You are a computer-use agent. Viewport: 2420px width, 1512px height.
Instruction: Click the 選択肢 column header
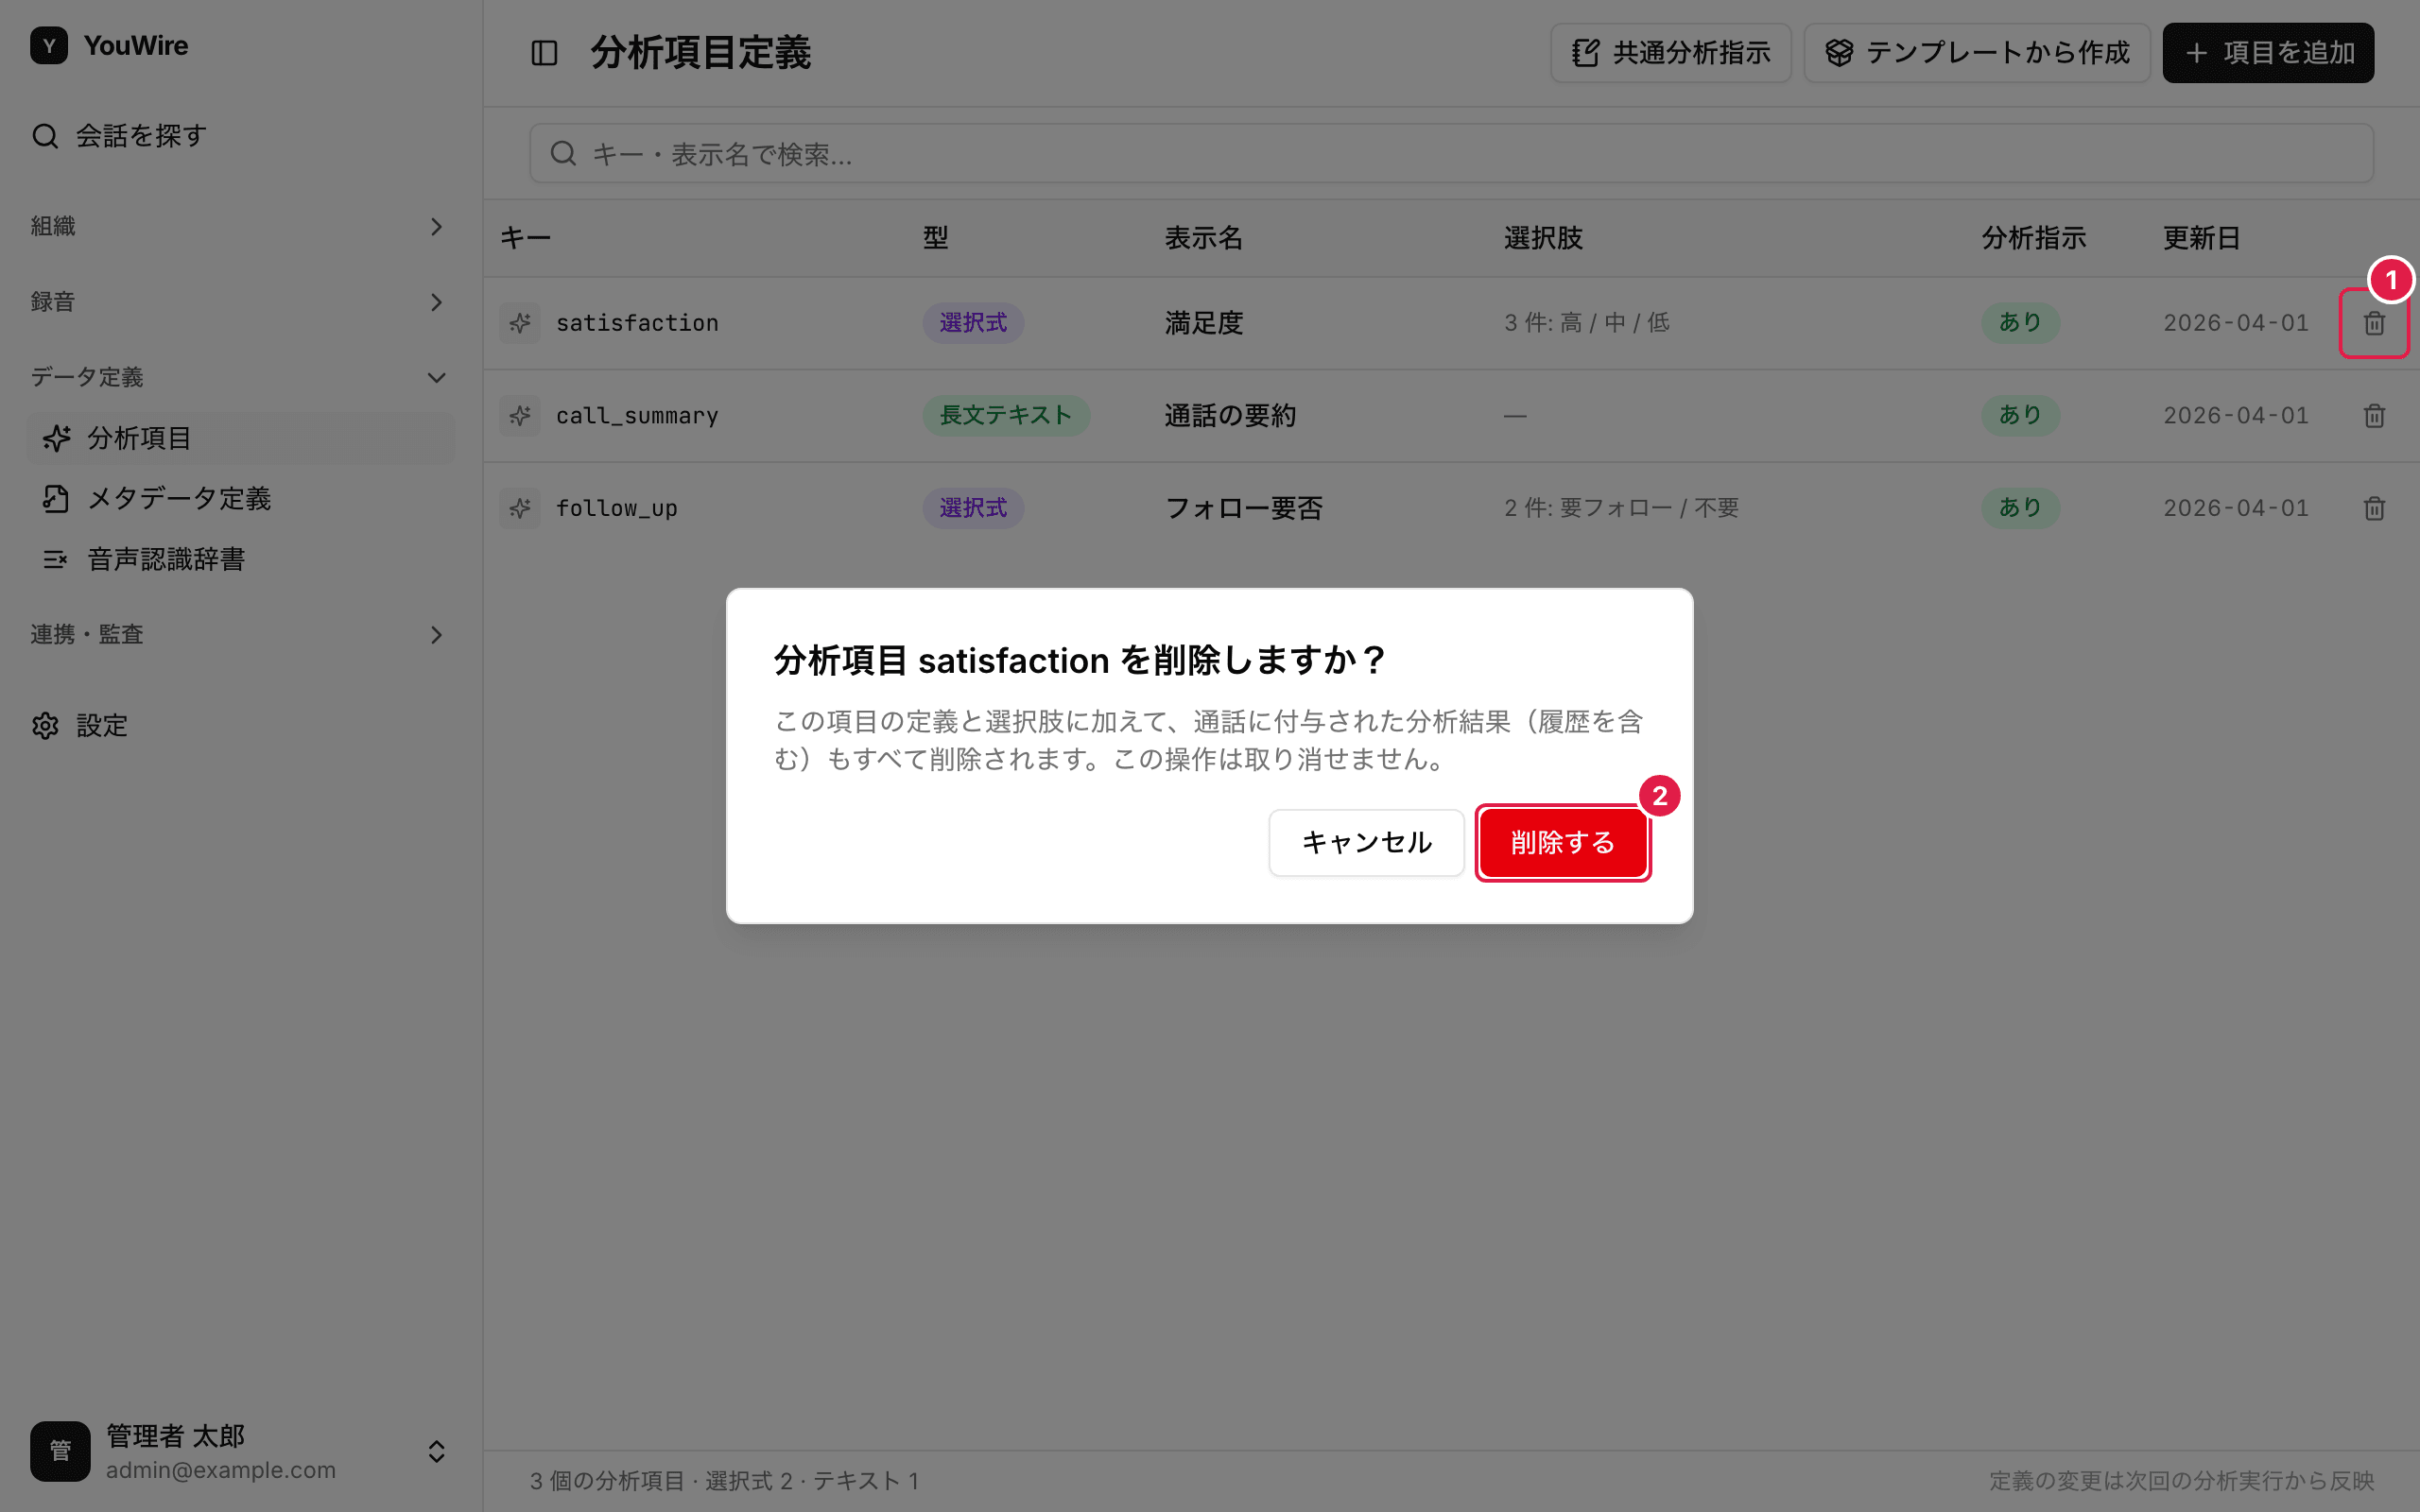pos(1543,238)
